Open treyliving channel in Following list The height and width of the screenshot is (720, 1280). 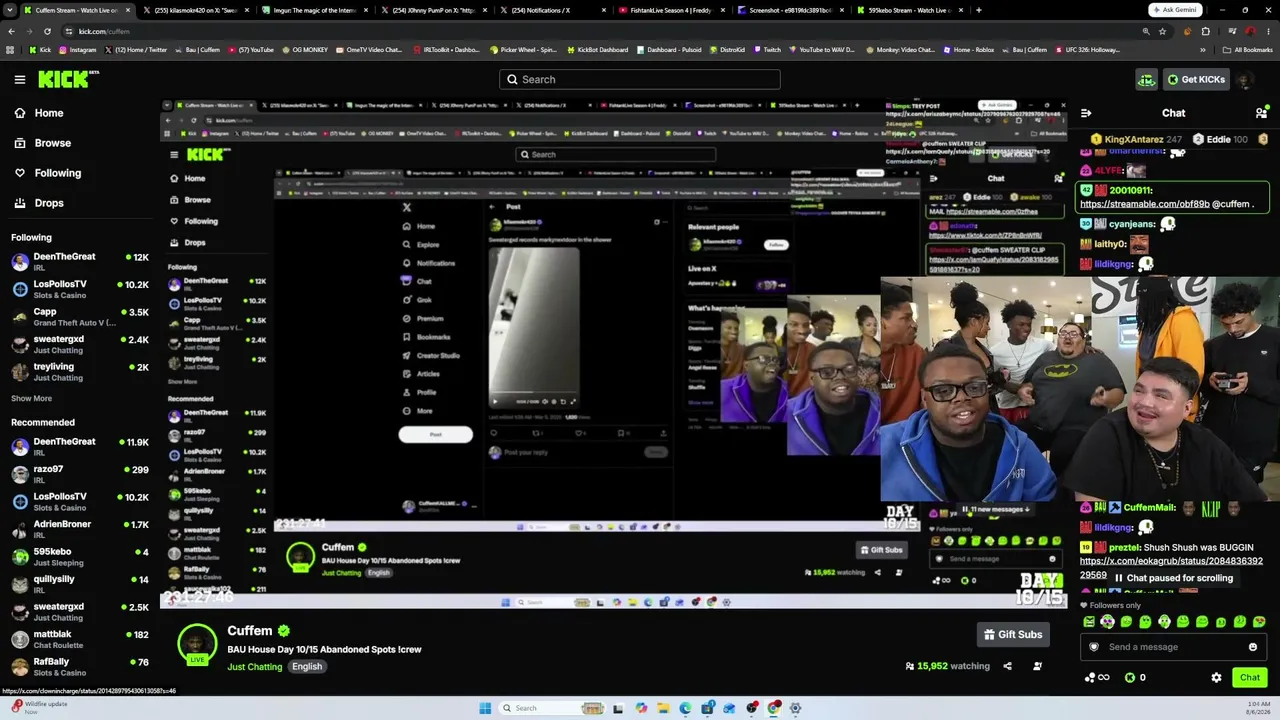point(80,372)
